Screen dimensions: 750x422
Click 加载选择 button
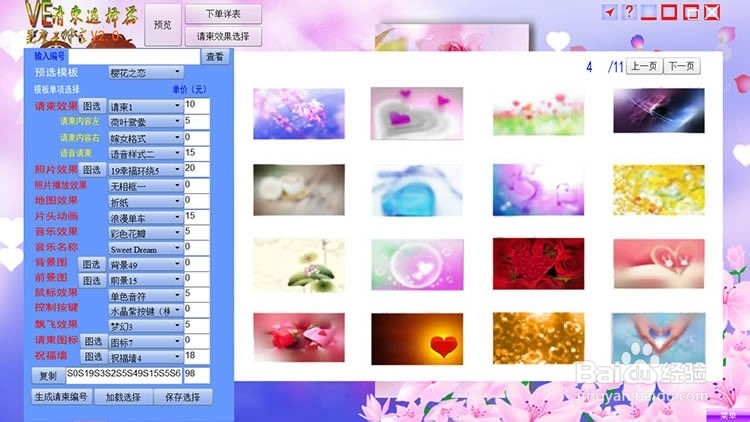point(123,397)
